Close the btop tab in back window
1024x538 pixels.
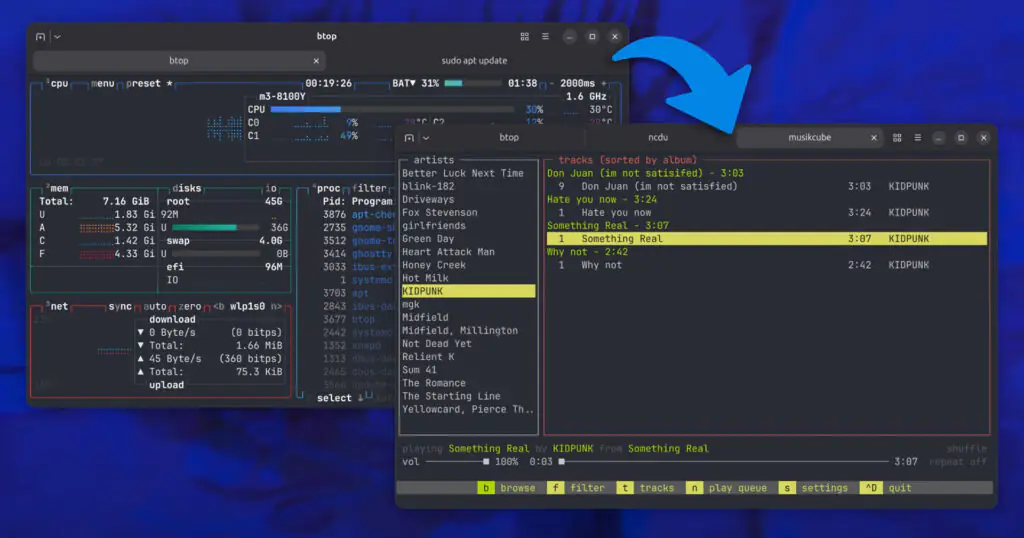pos(317,60)
